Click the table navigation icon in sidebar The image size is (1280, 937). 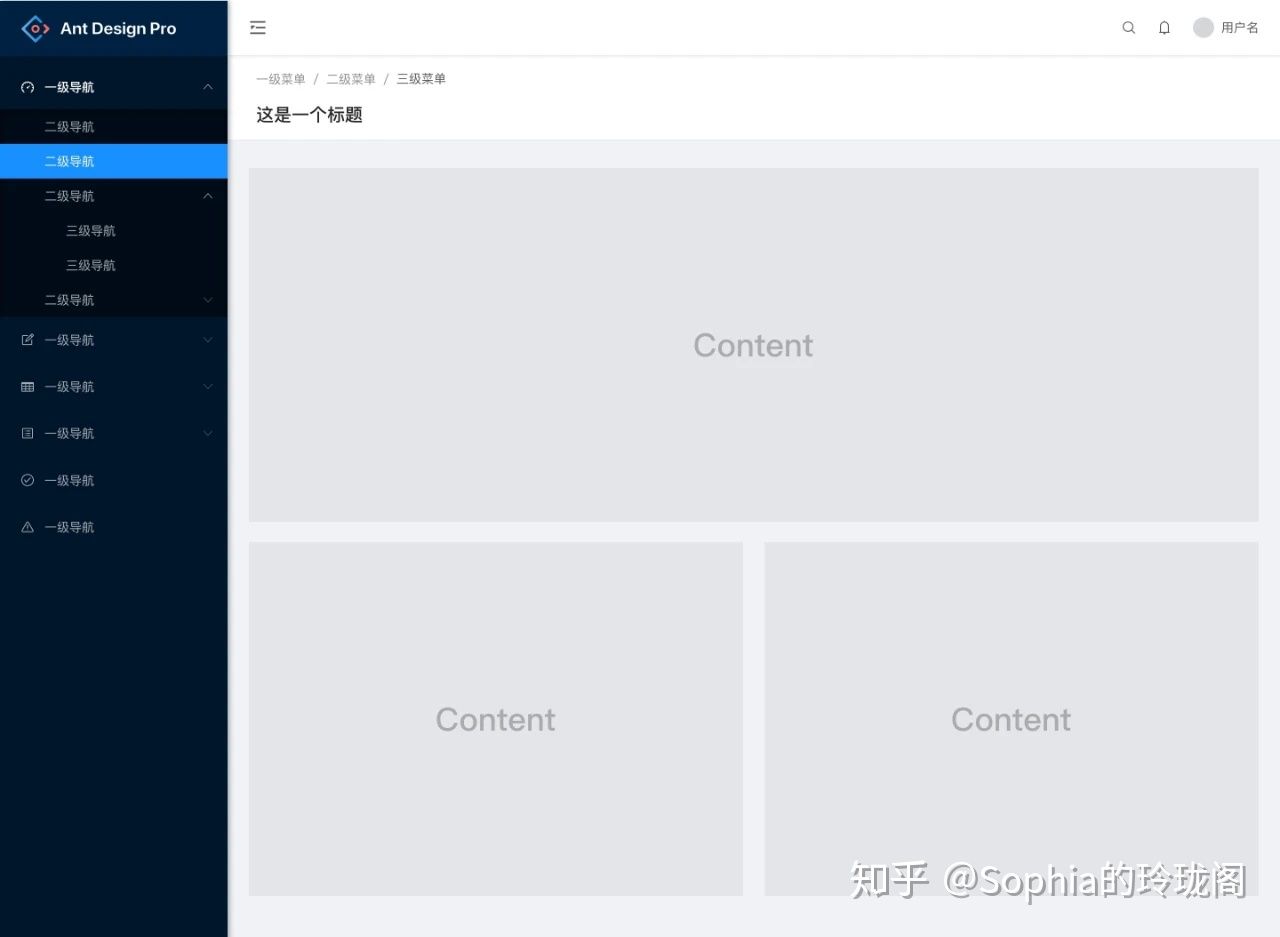(27, 387)
